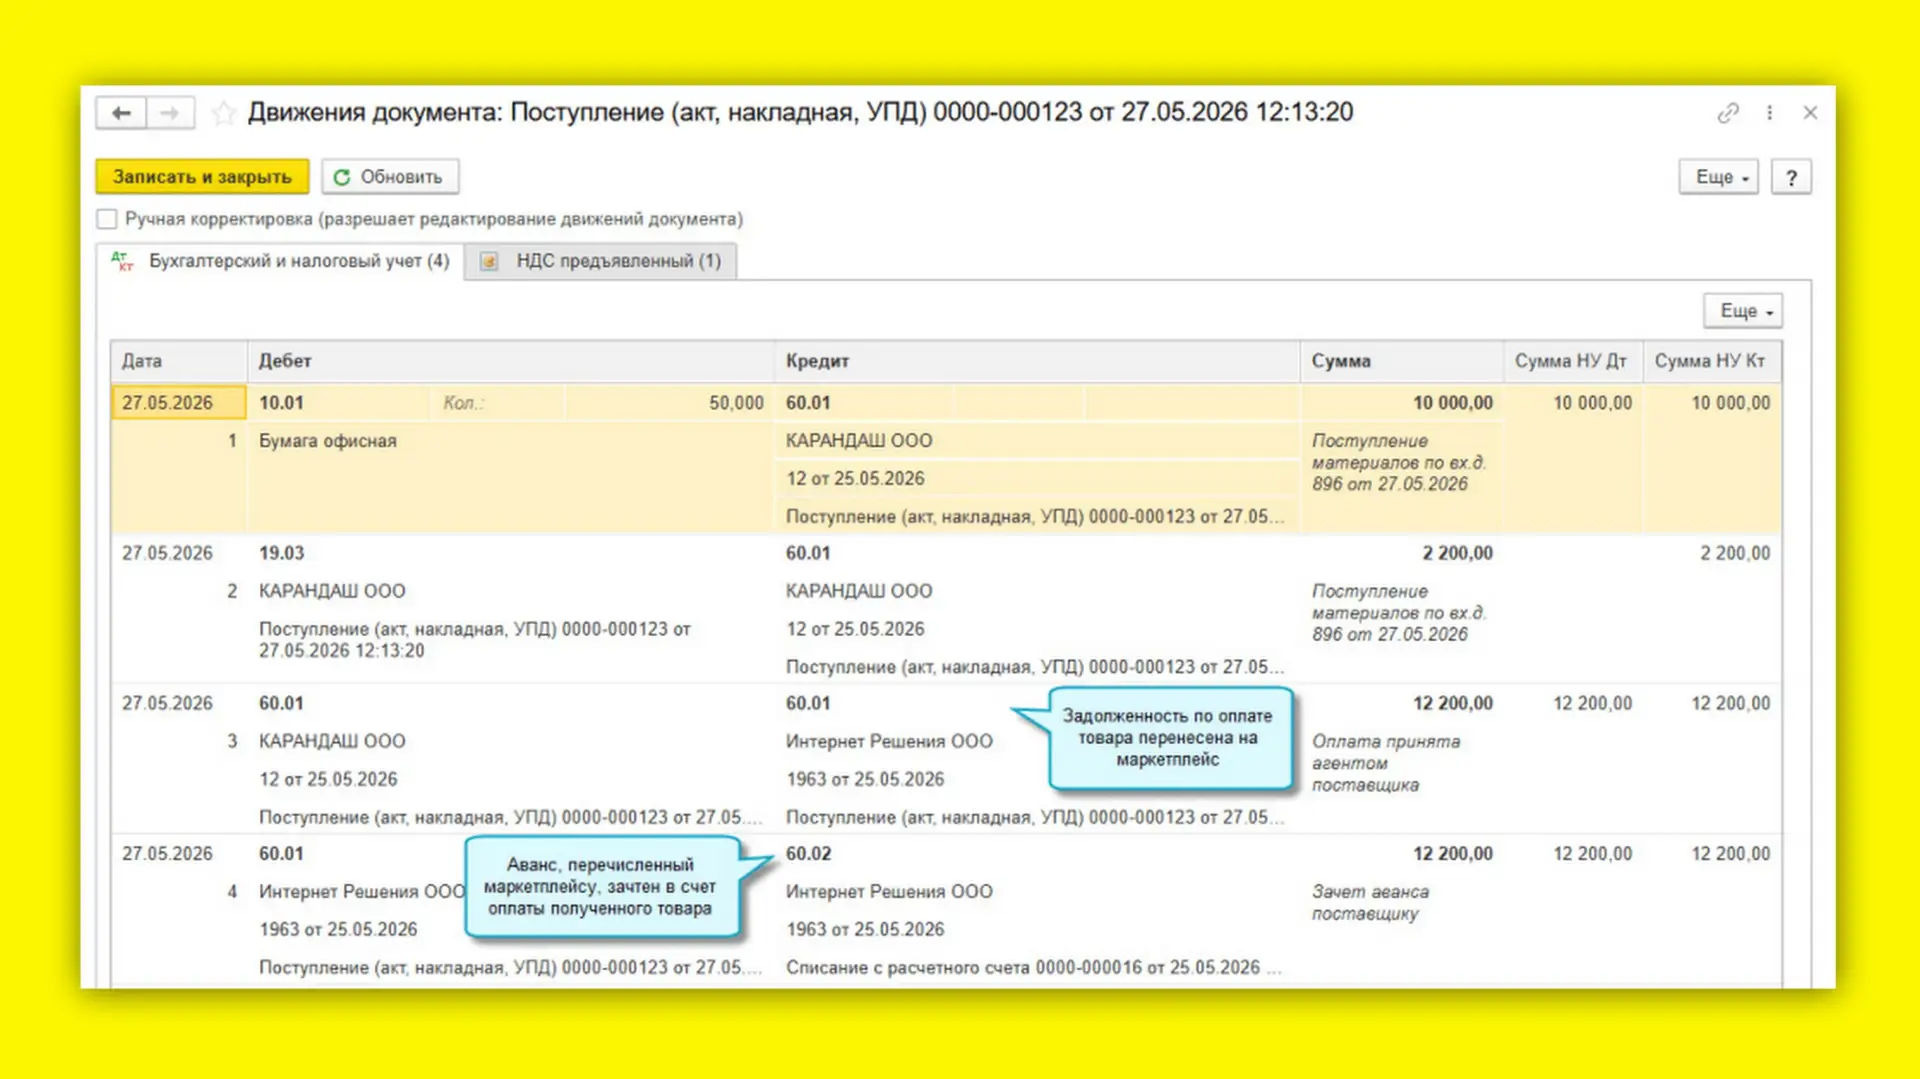Click КАРАНДАШ ООО in row 3 debit

(332, 741)
